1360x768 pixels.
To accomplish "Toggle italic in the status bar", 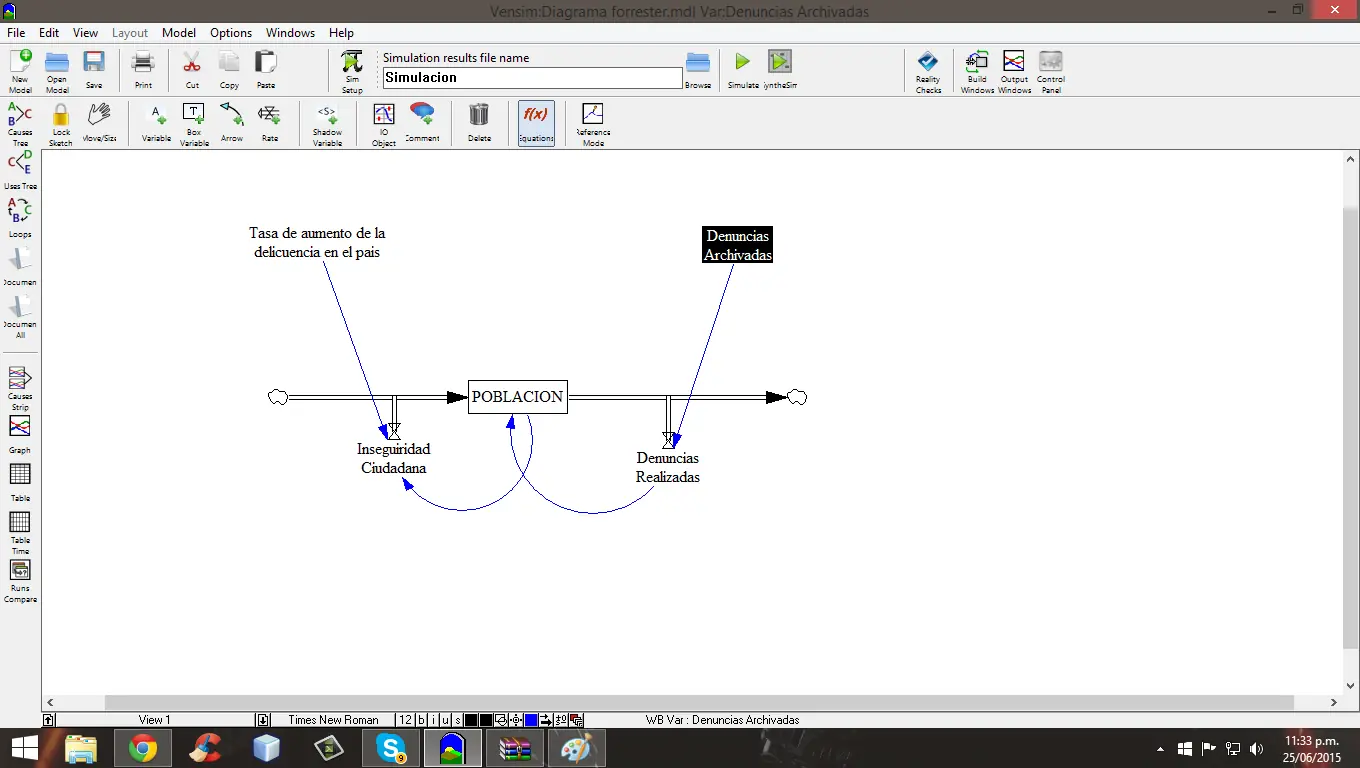I will pos(433,720).
